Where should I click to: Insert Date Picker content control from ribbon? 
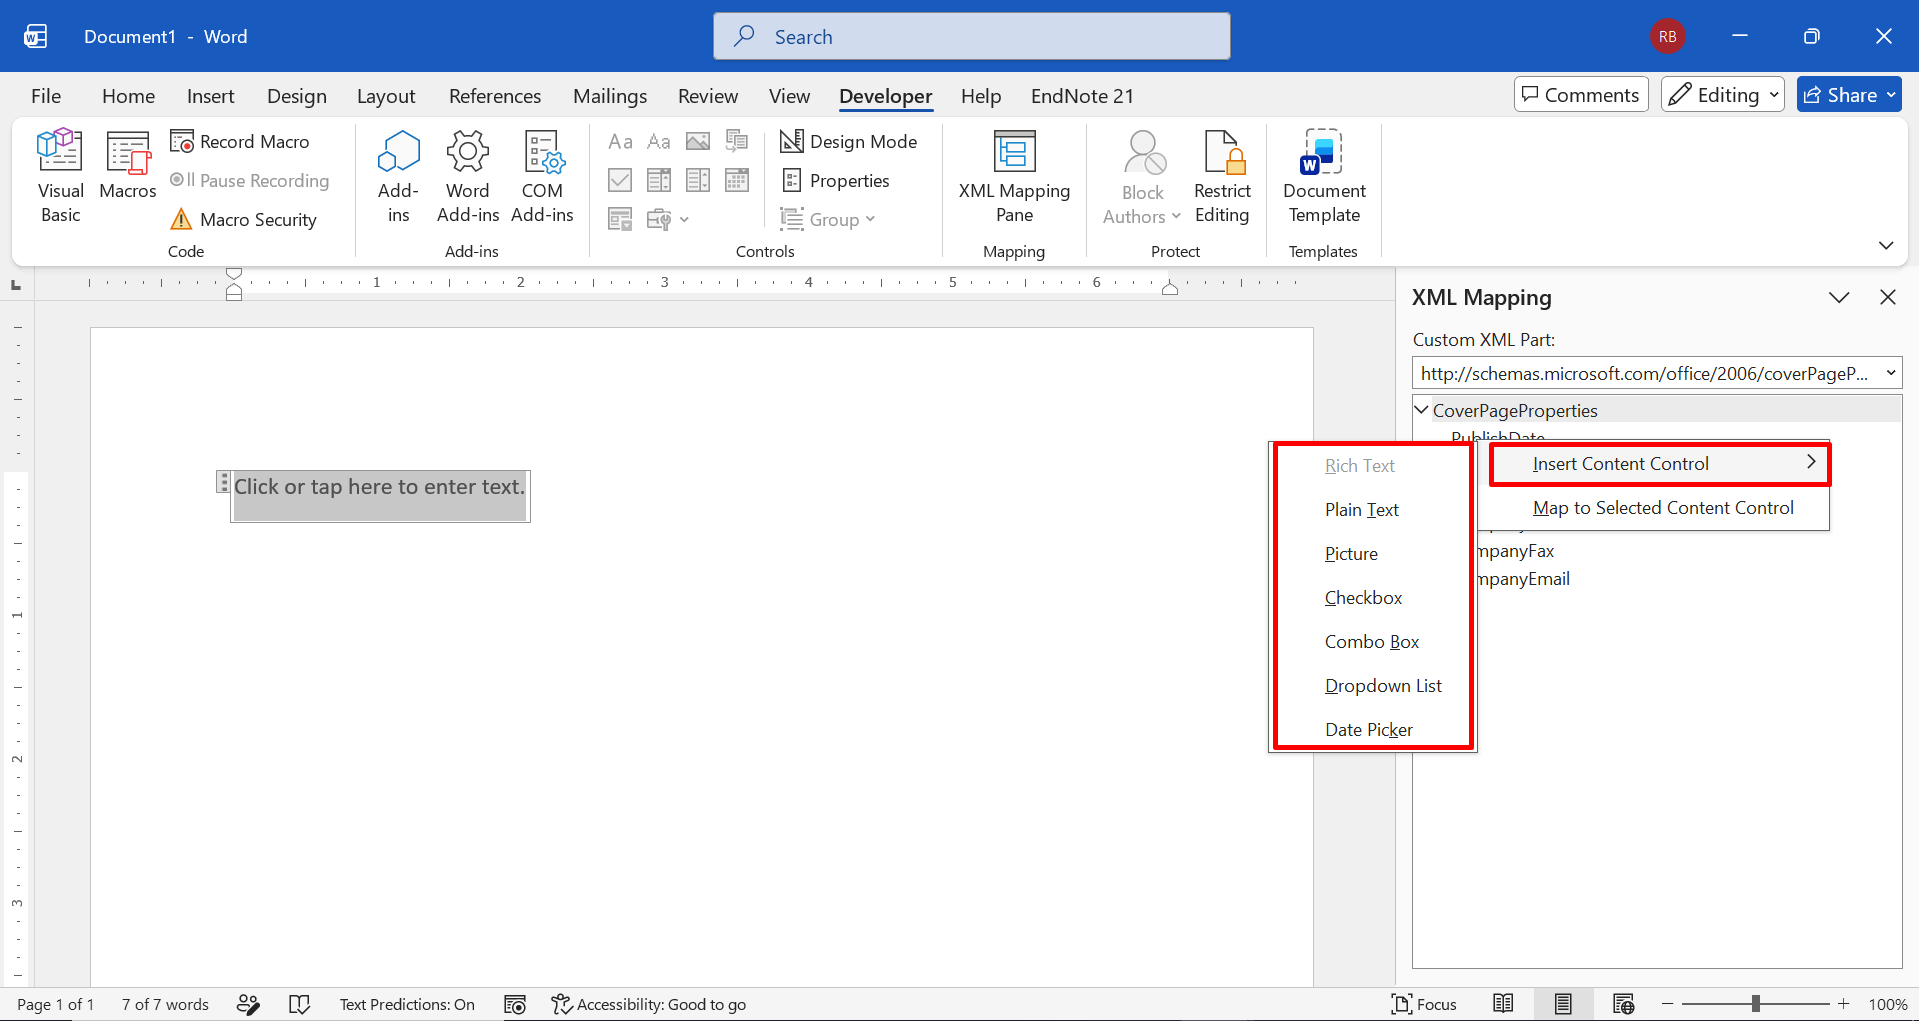[x=737, y=180]
